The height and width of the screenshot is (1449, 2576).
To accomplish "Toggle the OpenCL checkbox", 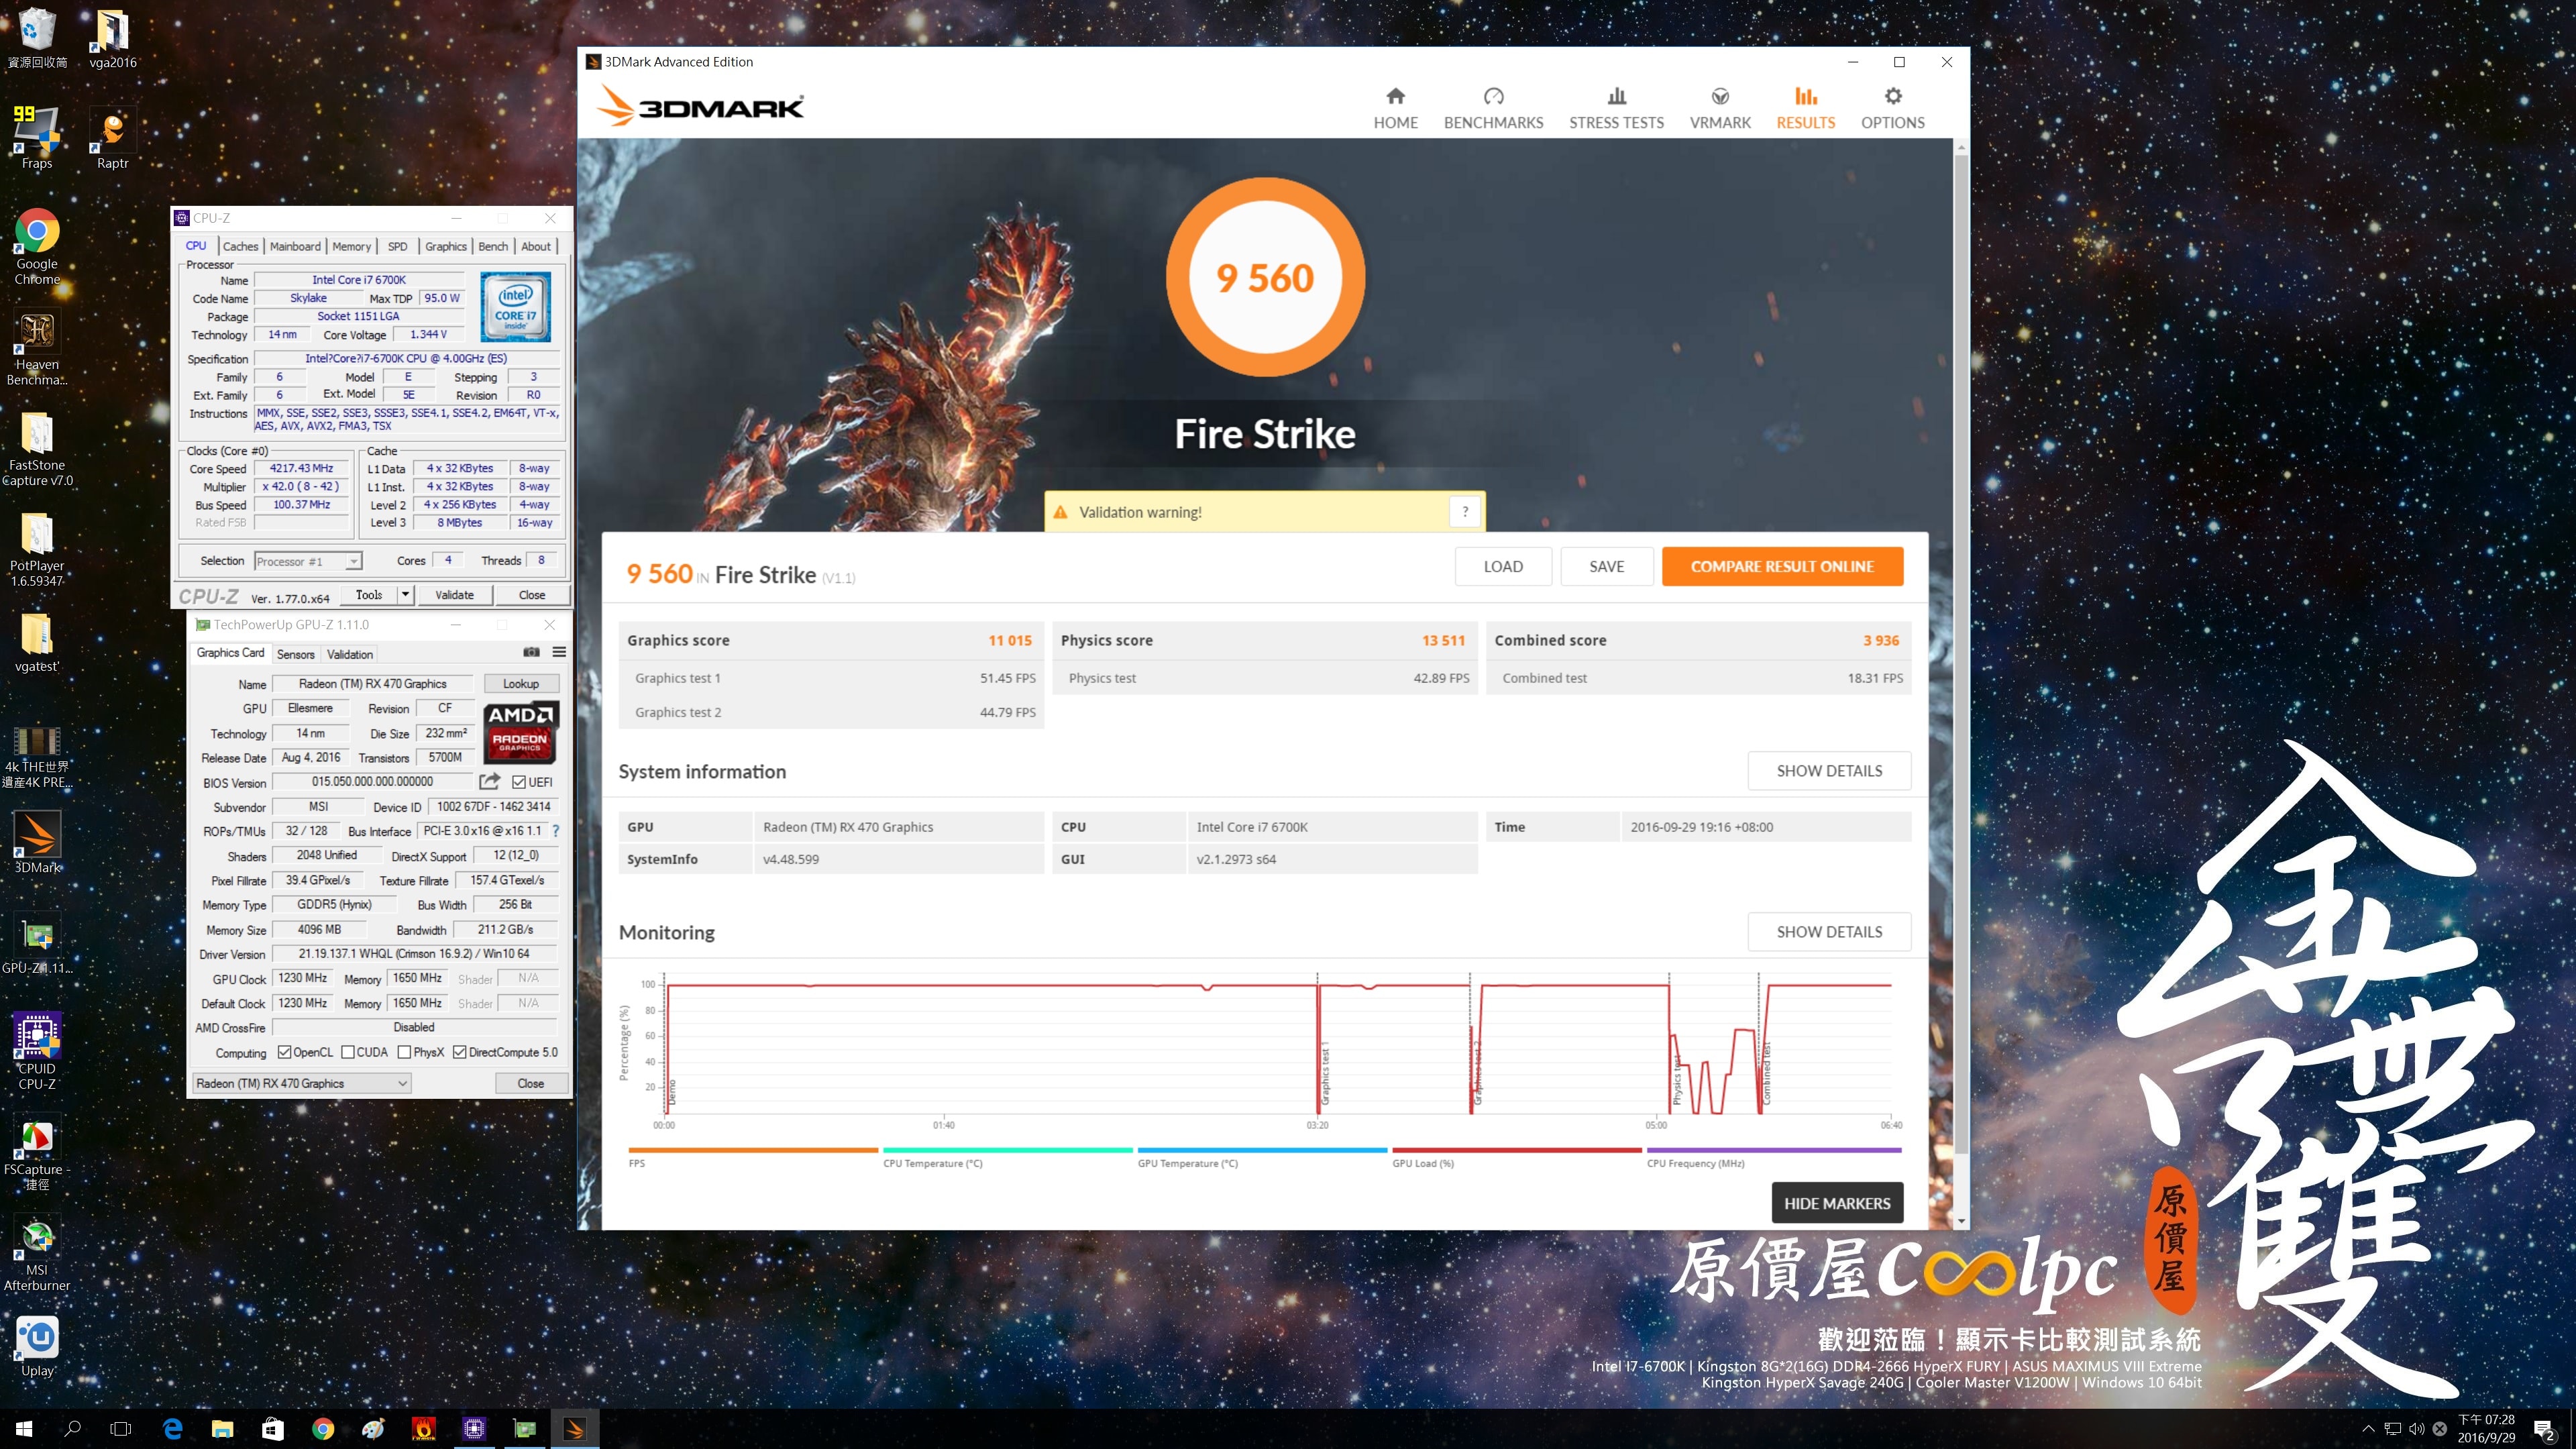I will tap(285, 1052).
